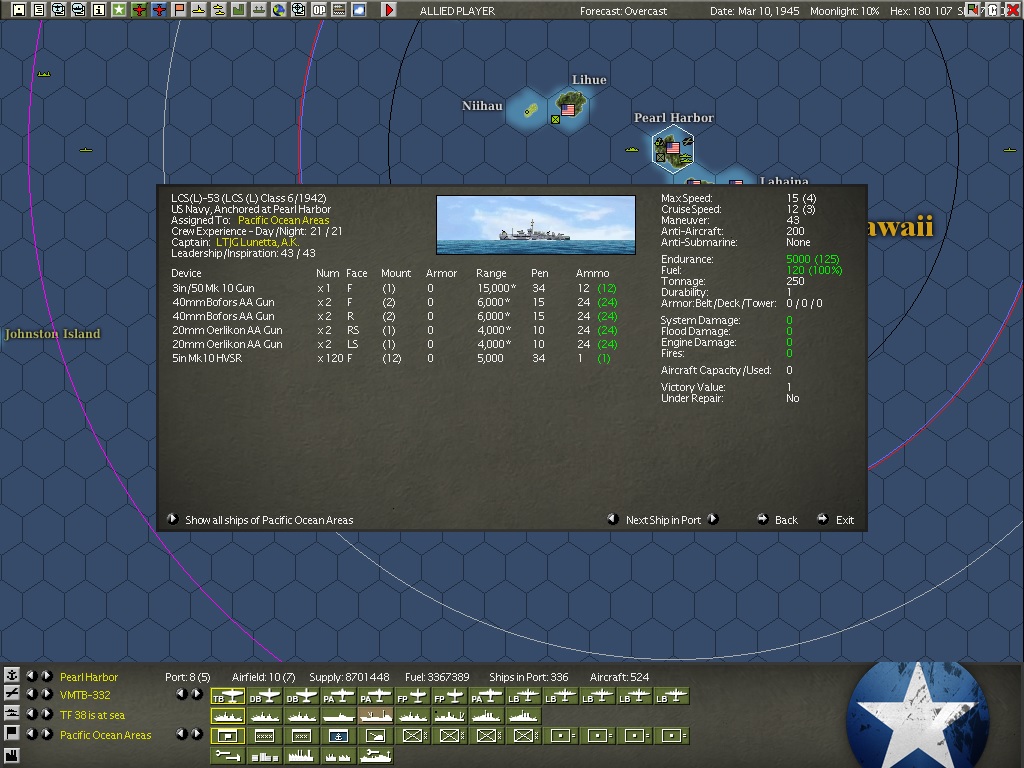Select the xxx headquarters unit icon
The image size is (1024, 768).
[301, 736]
